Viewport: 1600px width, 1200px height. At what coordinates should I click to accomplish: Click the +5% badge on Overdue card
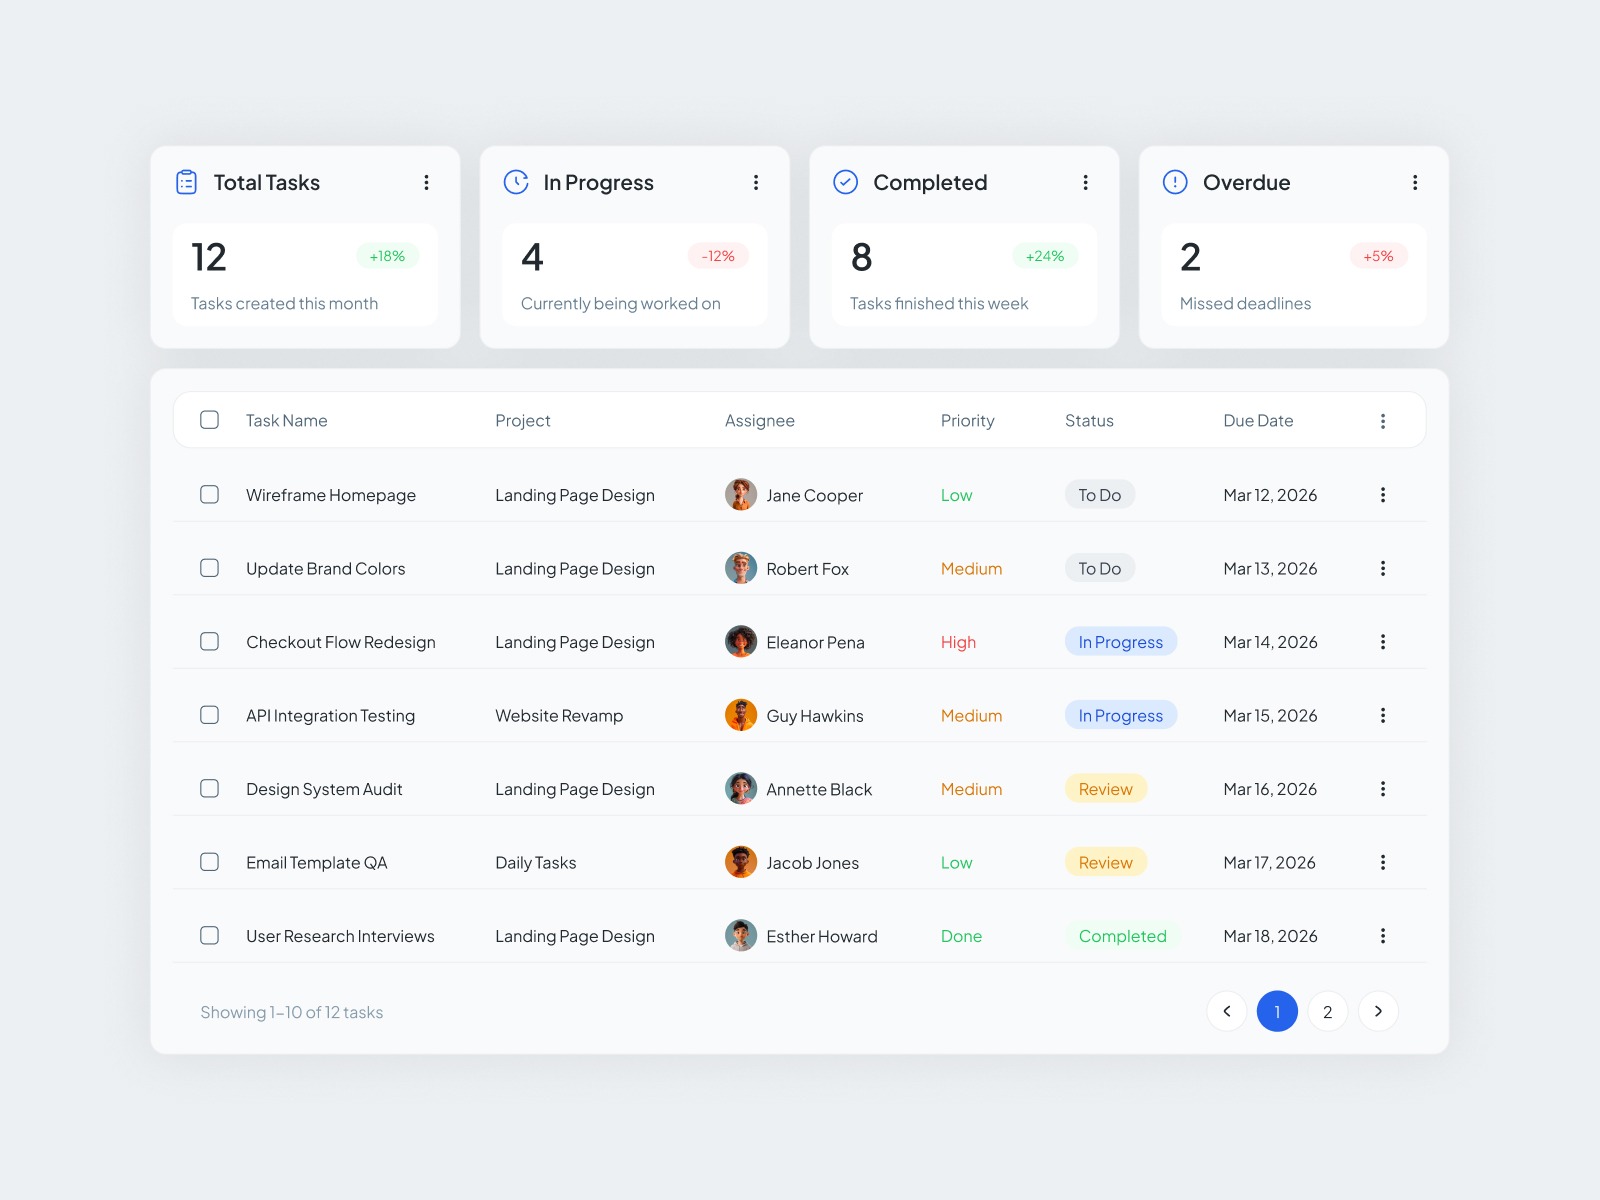[1378, 256]
